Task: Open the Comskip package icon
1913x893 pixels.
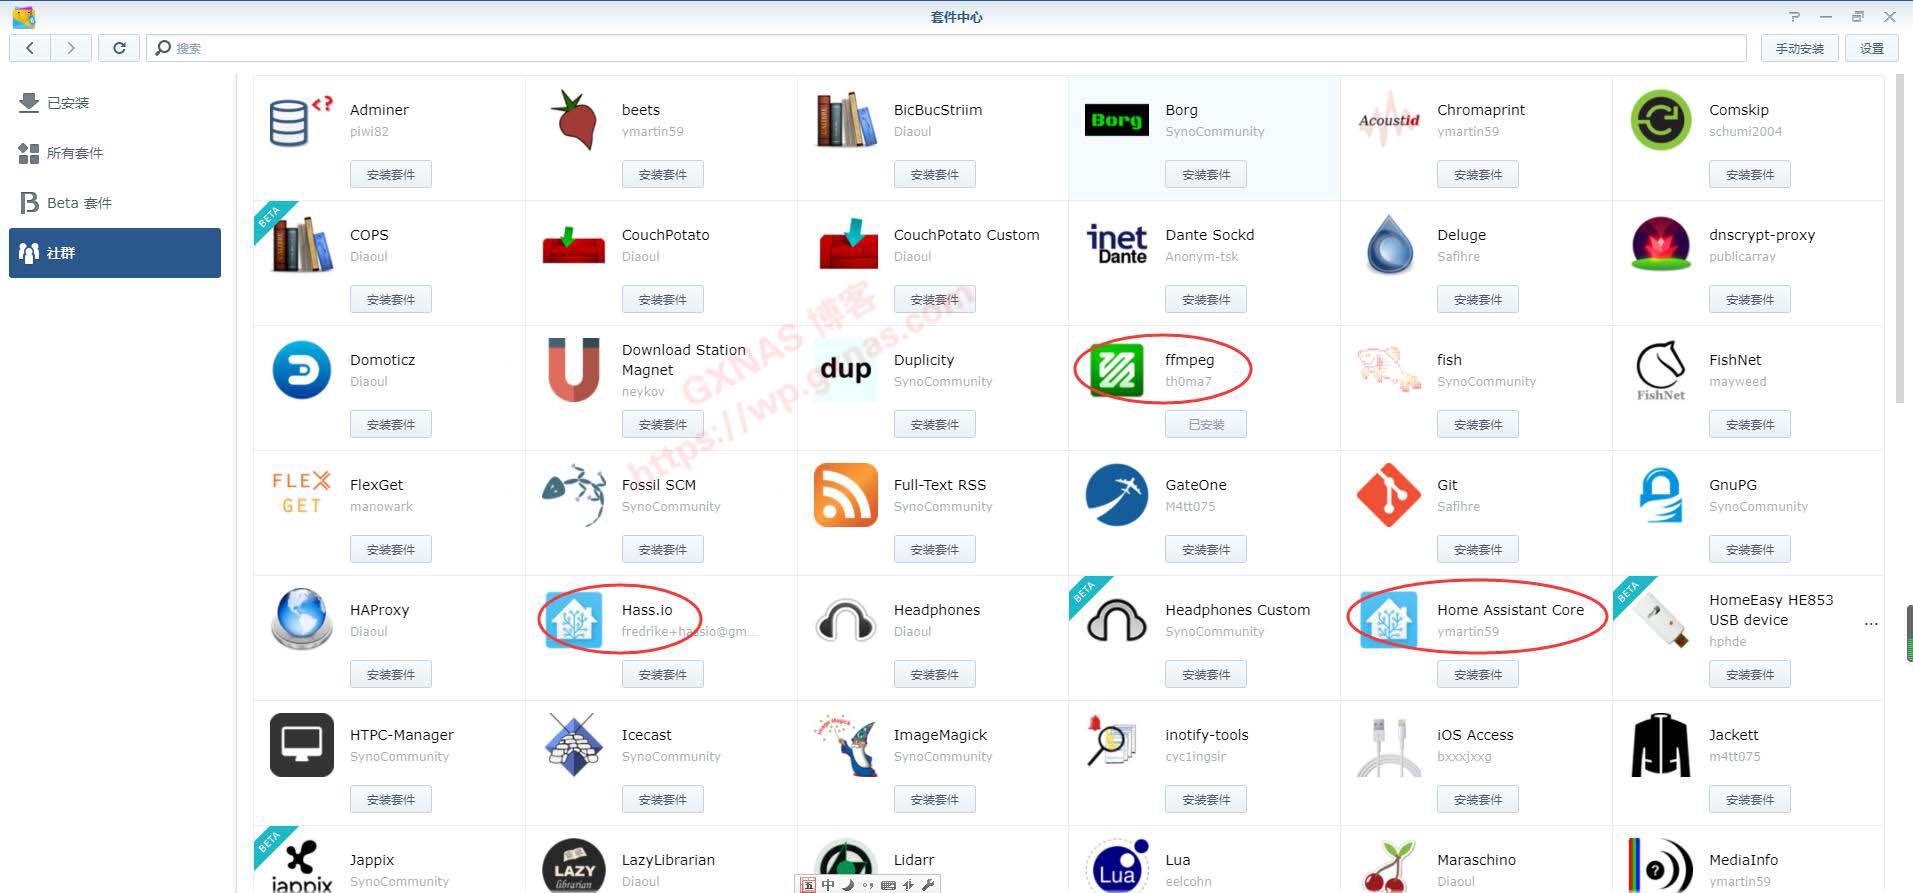Action: (x=1660, y=120)
